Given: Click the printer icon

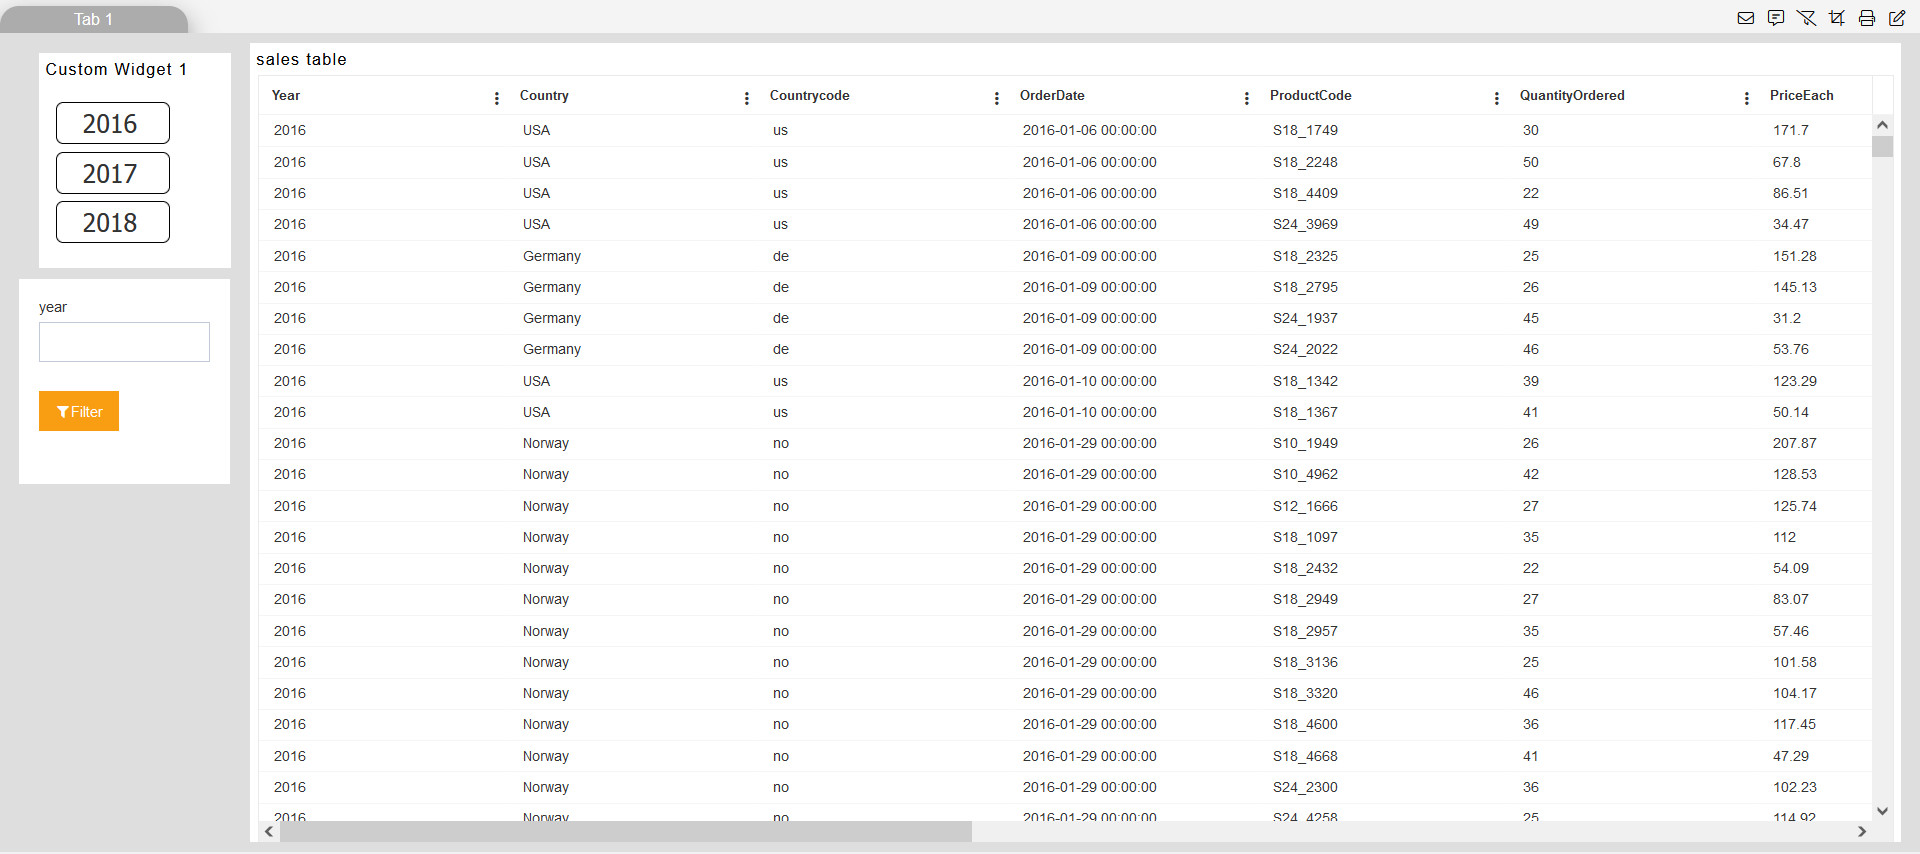Looking at the screenshot, I should click(1867, 18).
